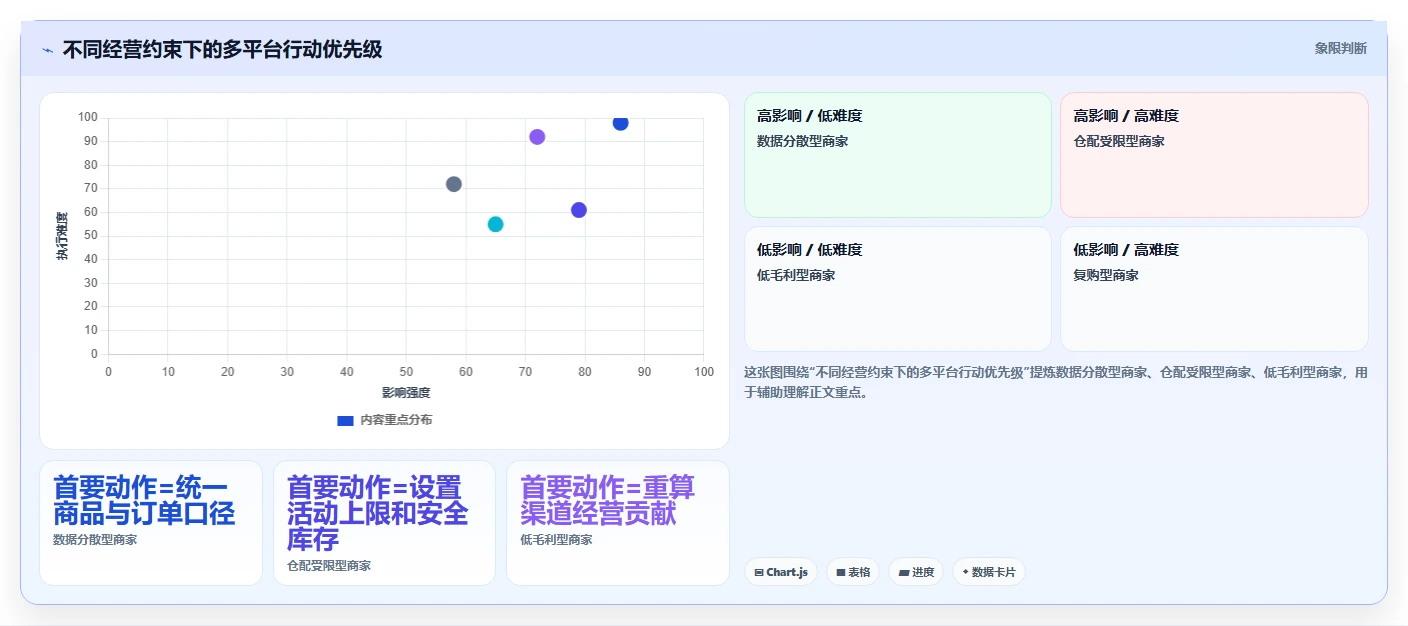Open the 高影响 / 高难度 quadrant card
The height and width of the screenshot is (626, 1408).
[x=1214, y=155]
